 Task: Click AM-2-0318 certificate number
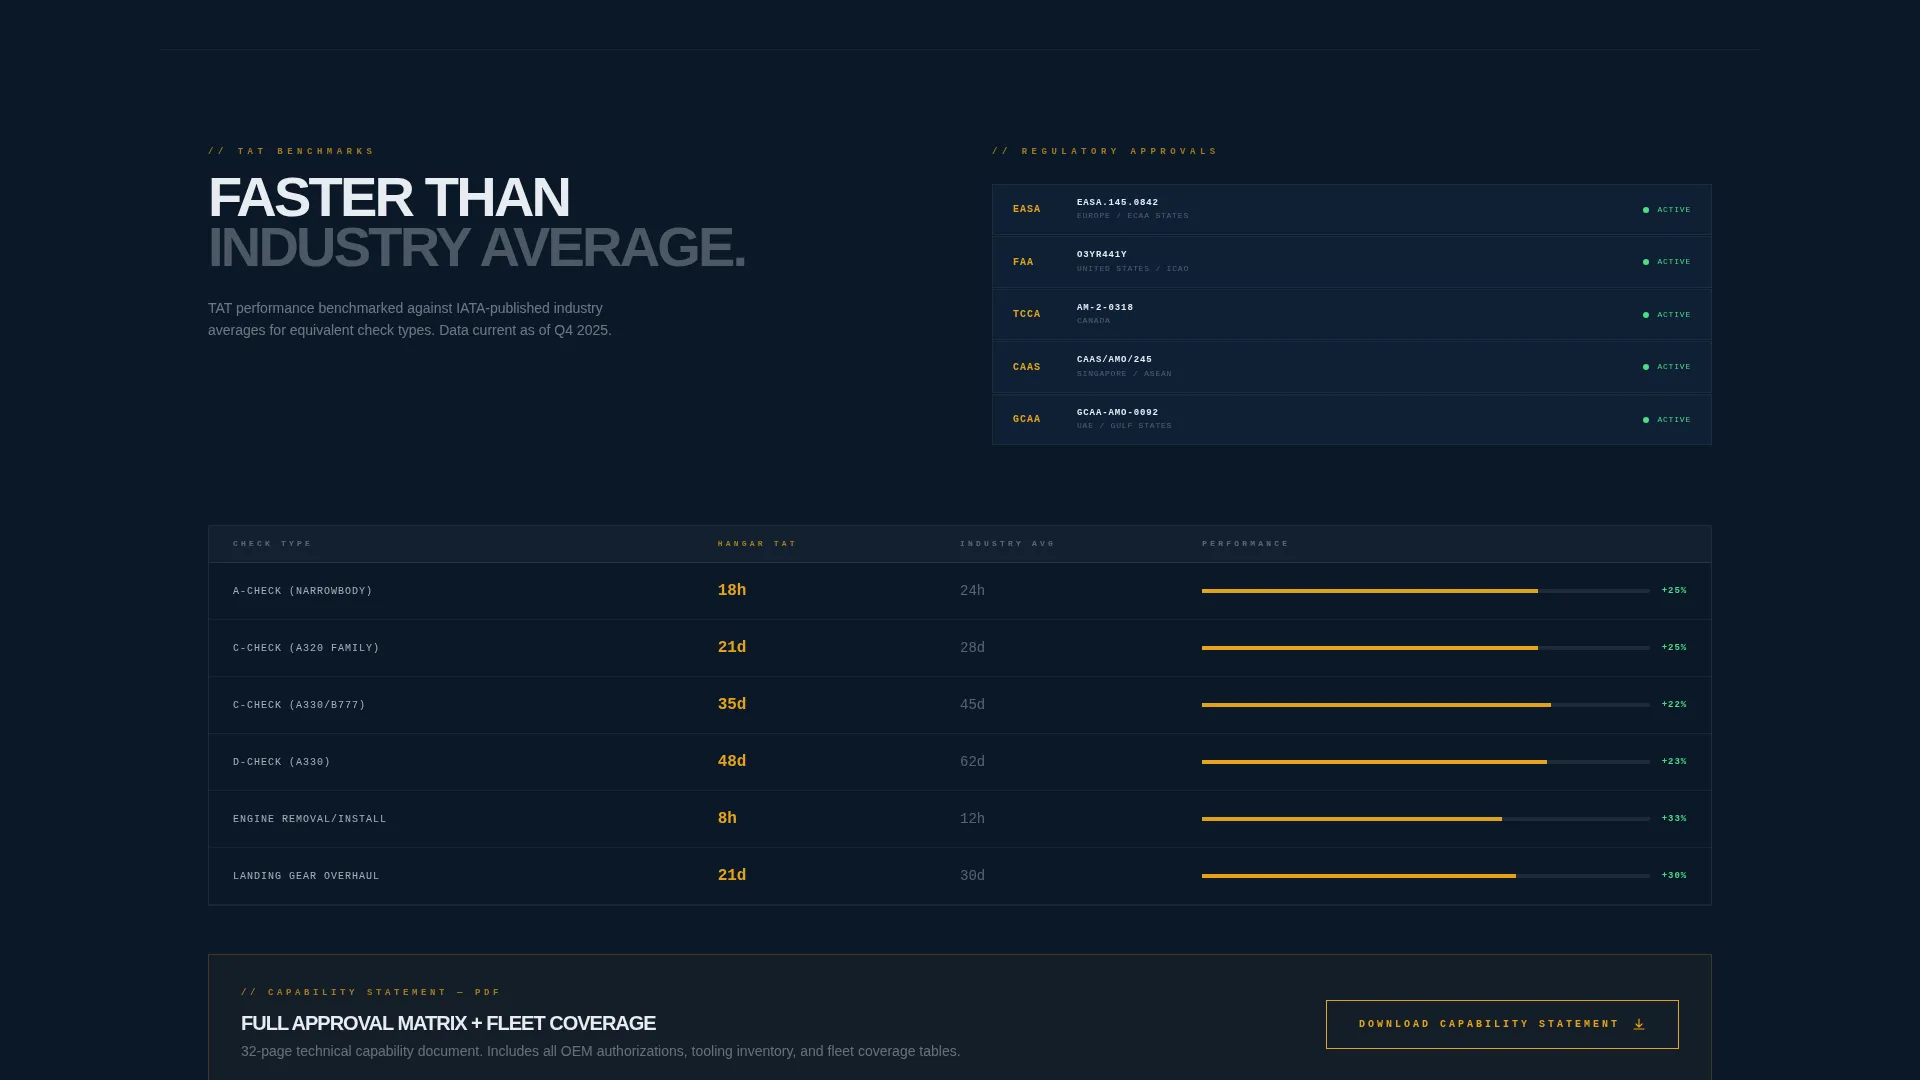[x=1105, y=307]
